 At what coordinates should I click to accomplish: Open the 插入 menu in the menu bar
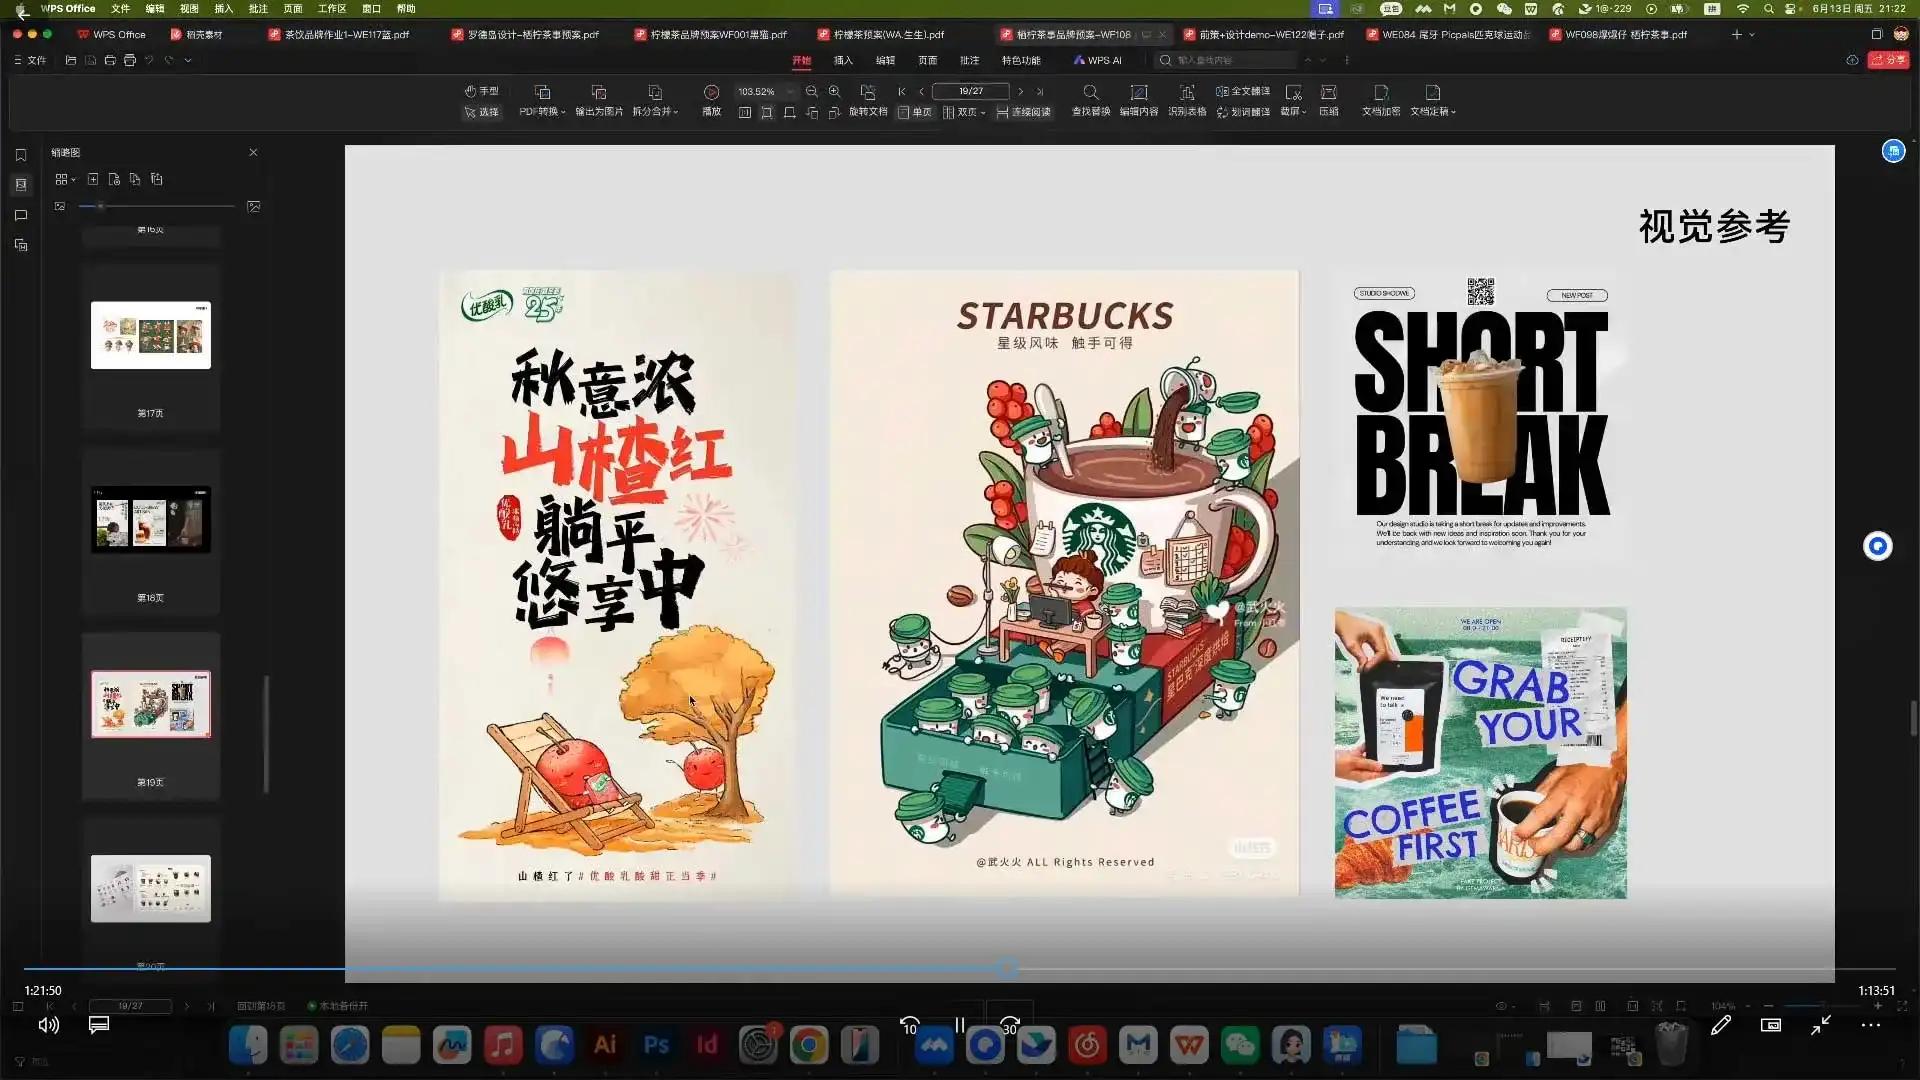click(222, 8)
